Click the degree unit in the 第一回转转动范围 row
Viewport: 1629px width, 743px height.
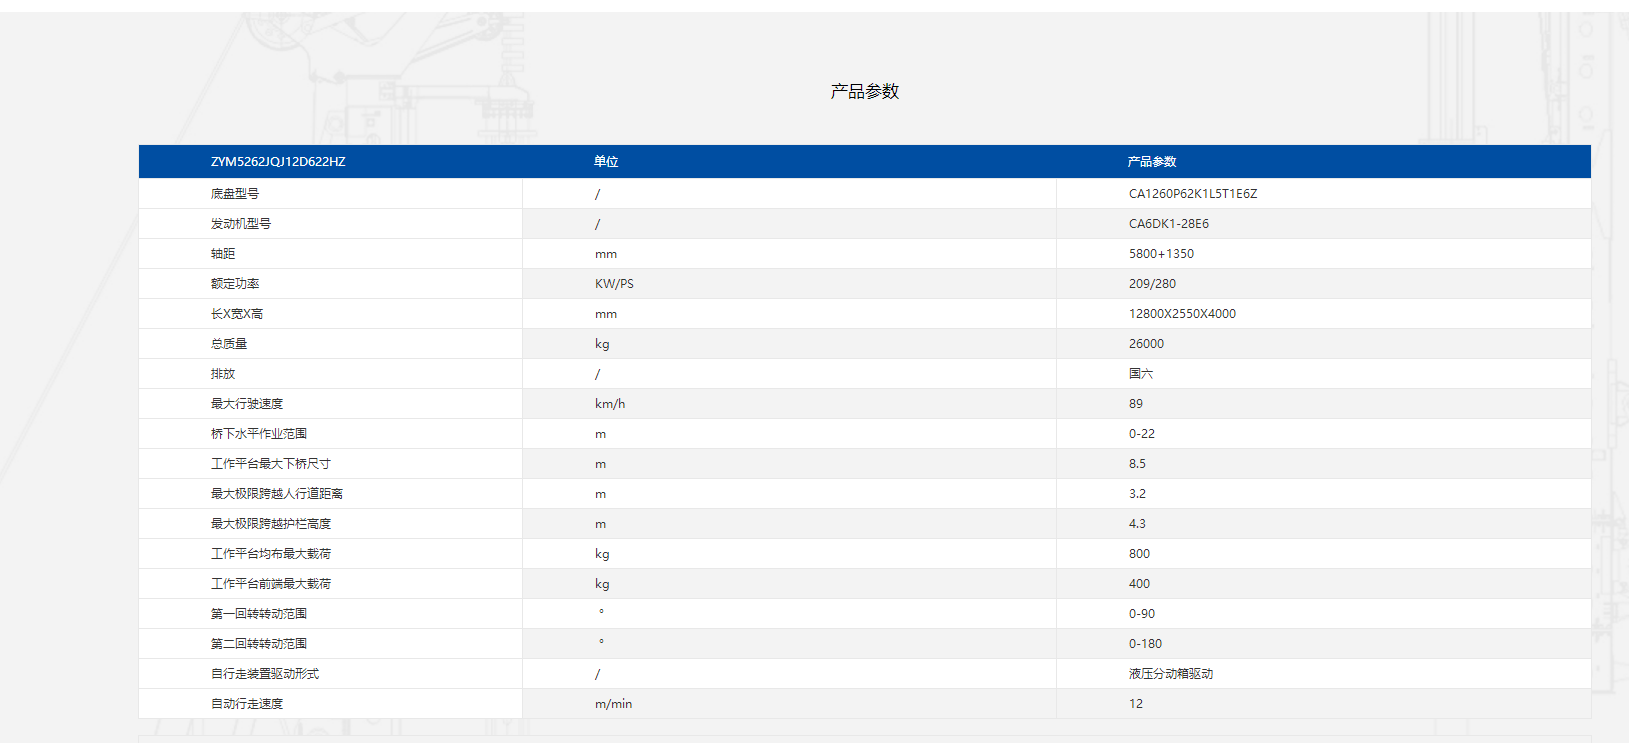click(601, 611)
